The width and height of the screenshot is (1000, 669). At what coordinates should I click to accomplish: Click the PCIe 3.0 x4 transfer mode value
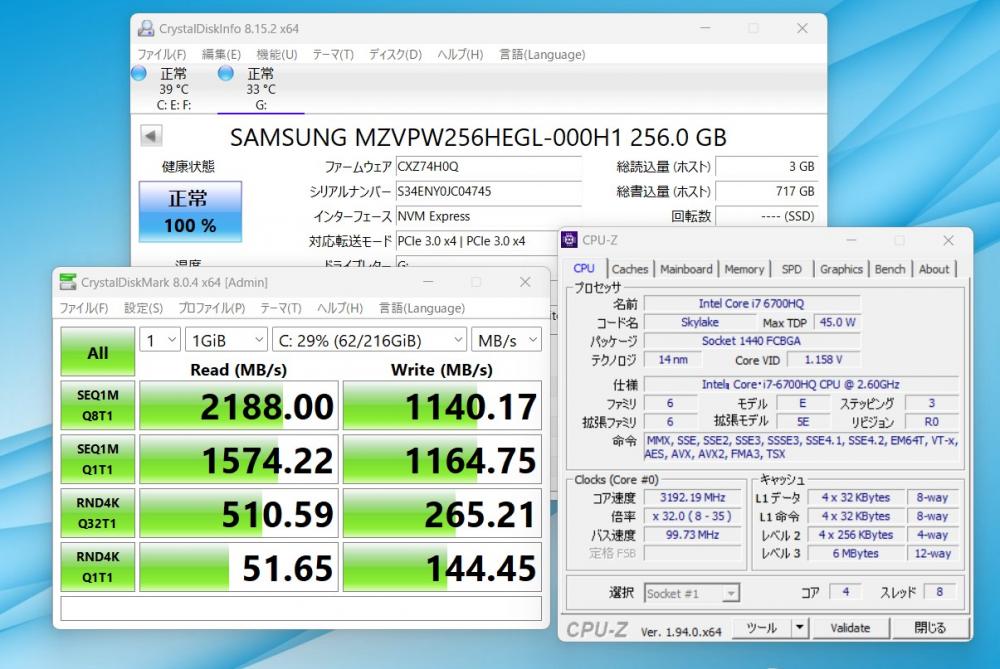[x=476, y=241]
